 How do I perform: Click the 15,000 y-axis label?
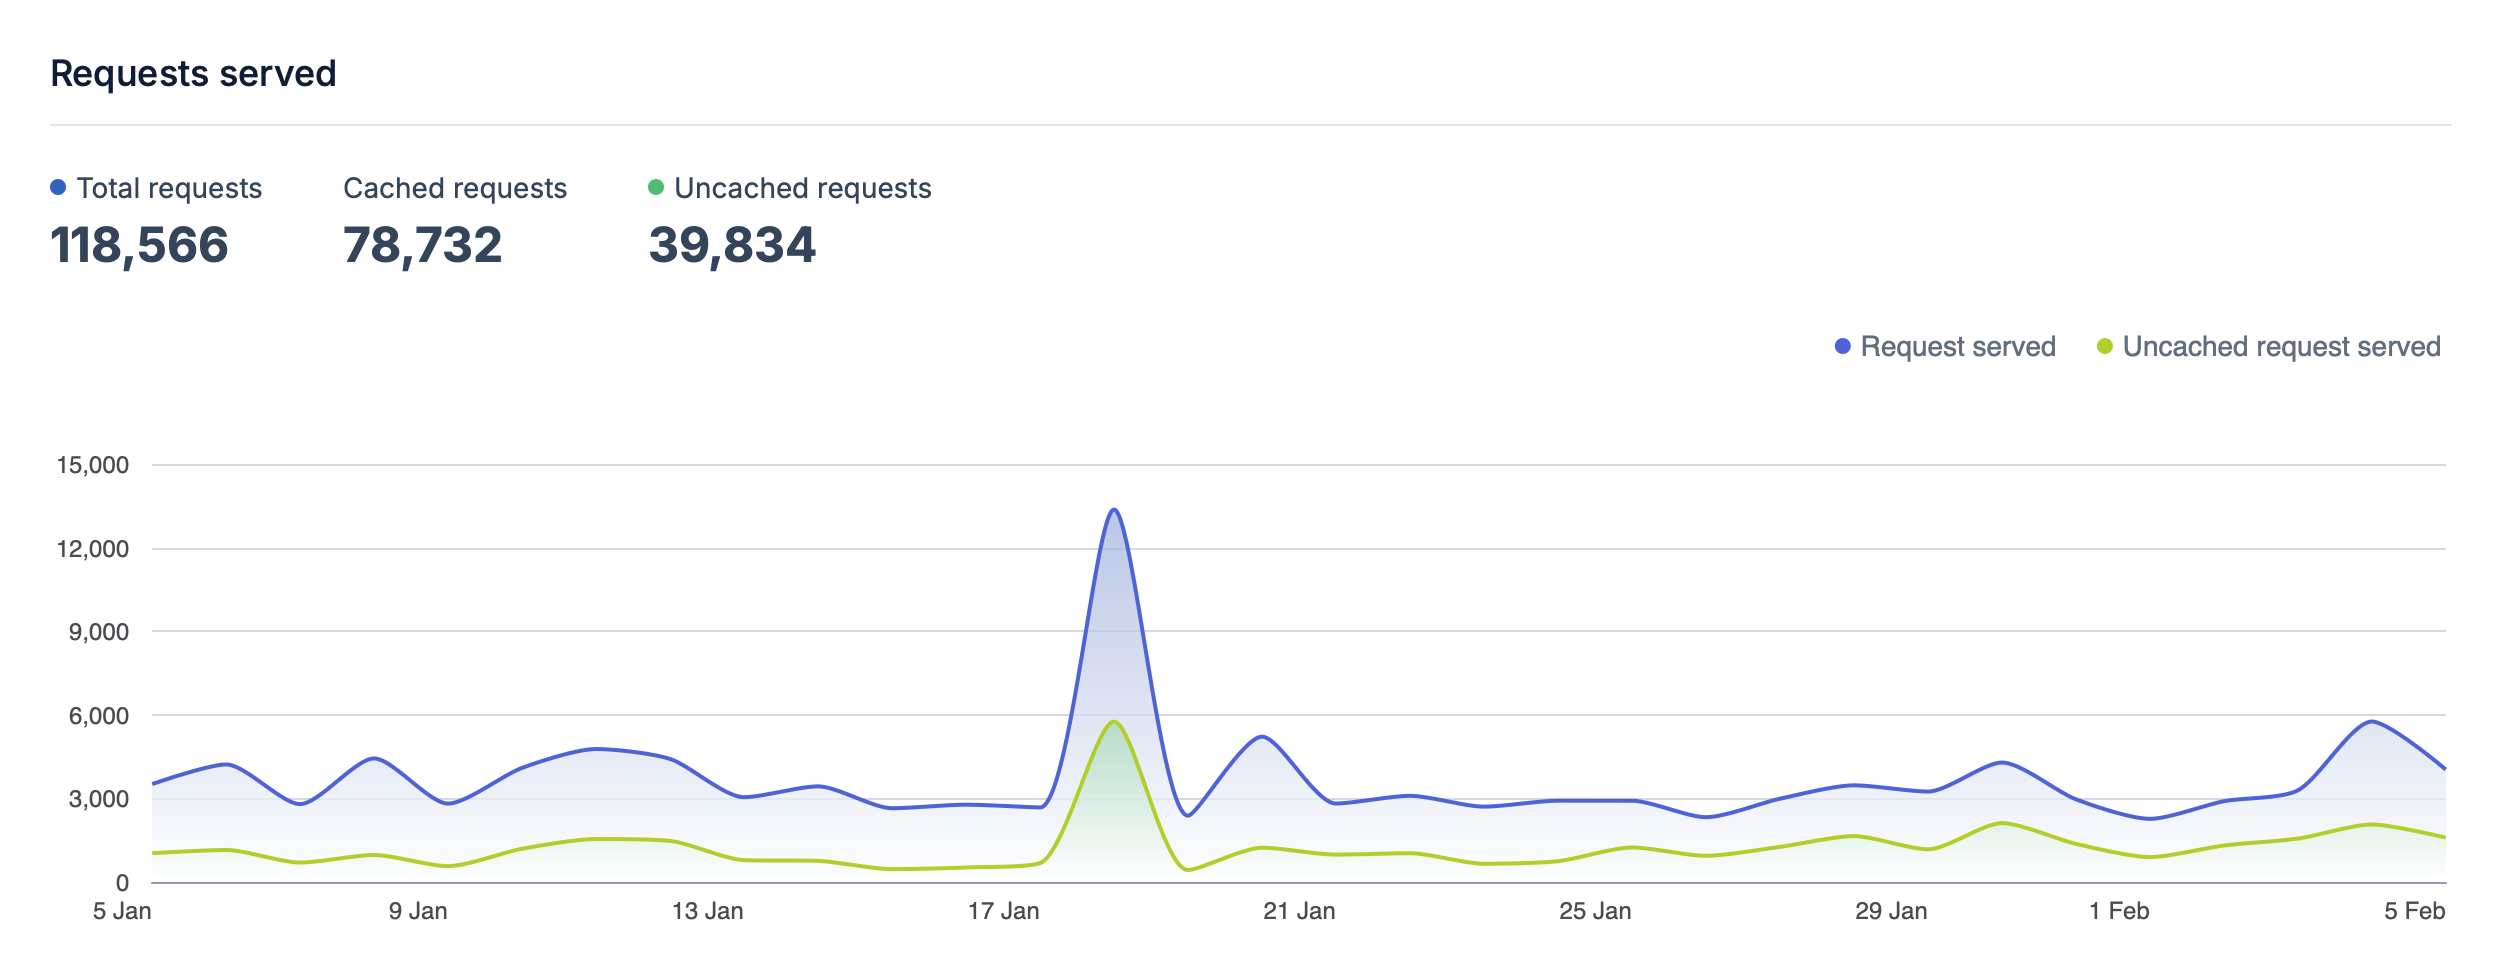(x=93, y=465)
